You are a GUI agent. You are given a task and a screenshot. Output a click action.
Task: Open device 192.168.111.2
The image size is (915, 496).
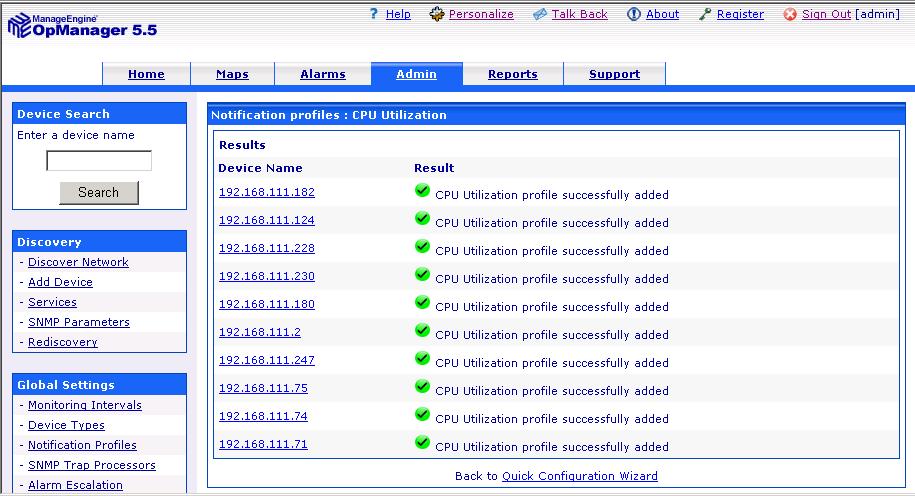click(260, 332)
